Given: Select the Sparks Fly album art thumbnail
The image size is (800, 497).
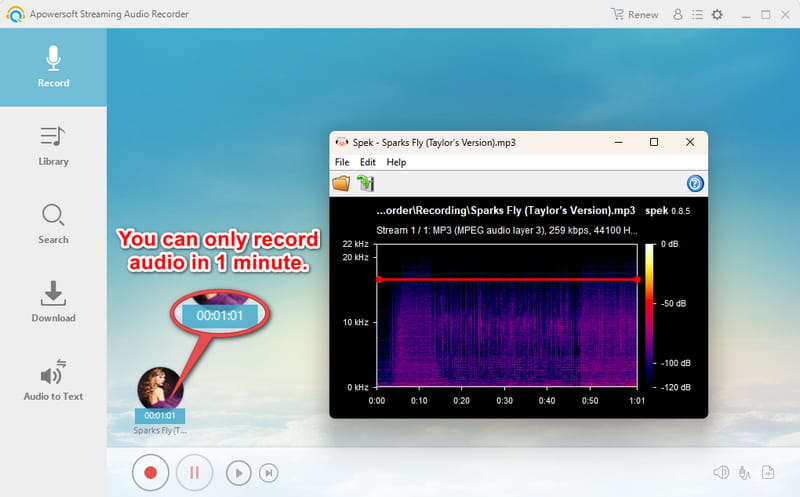Looking at the screenshot, I should (160, 388).
